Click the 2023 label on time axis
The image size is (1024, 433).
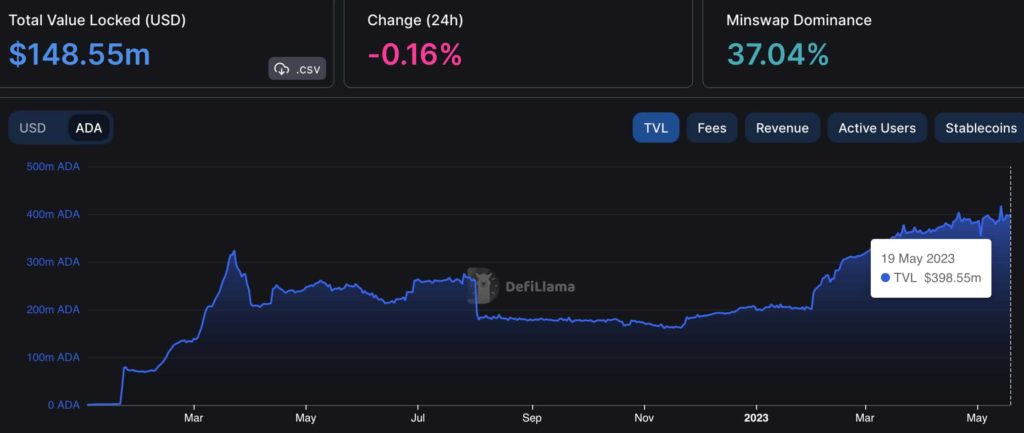[x=755, y=417]
